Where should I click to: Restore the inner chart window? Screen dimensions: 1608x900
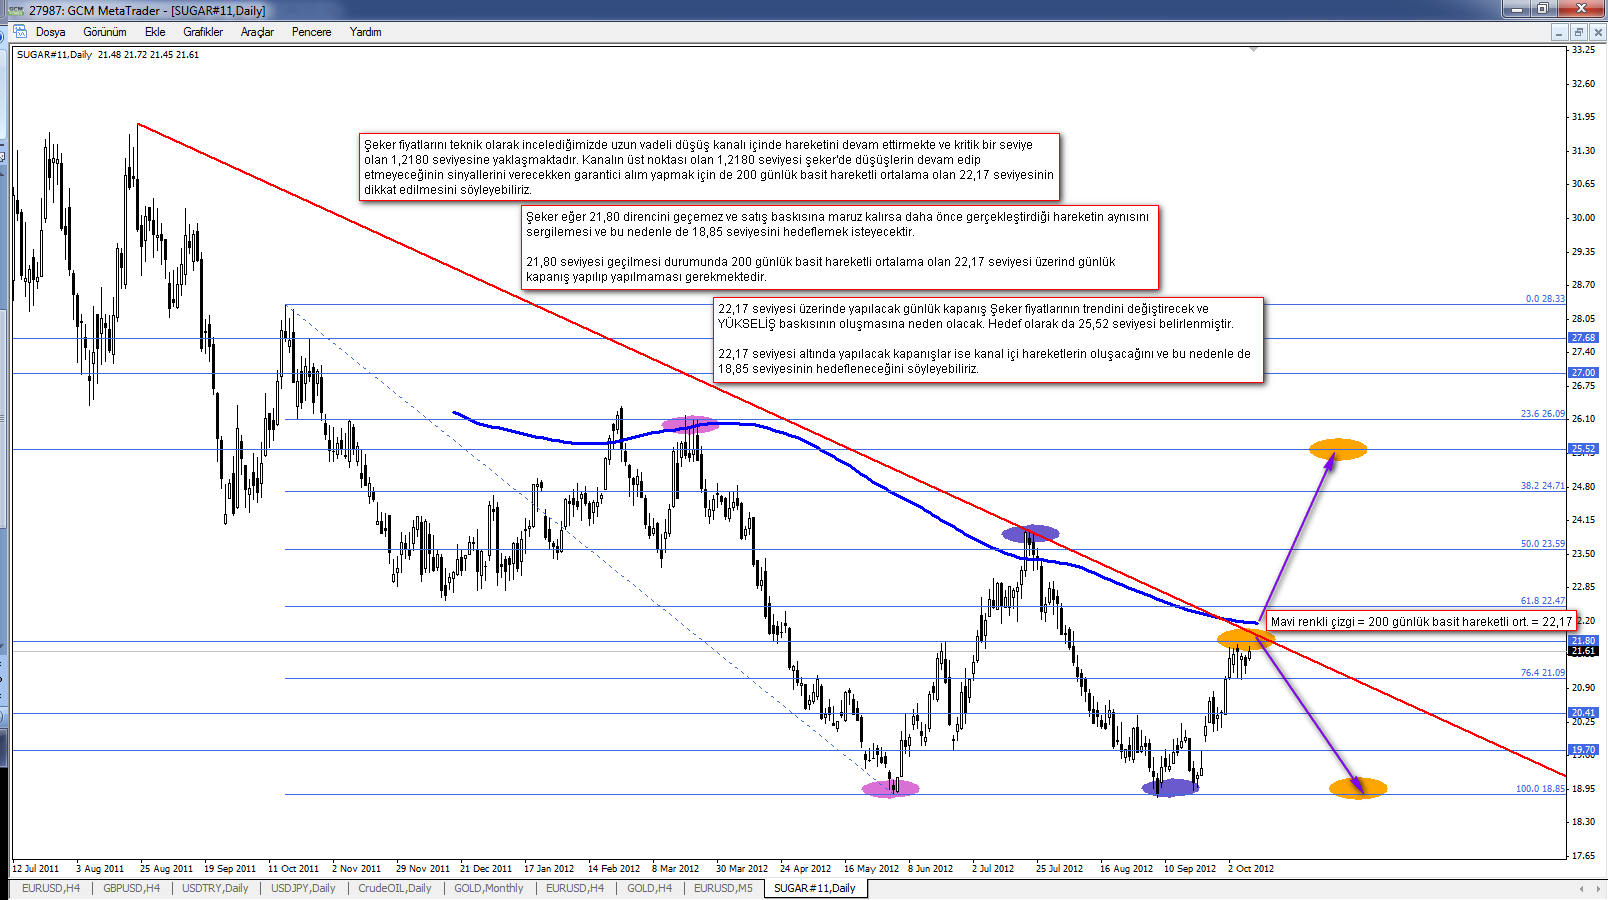point(1579,32)
